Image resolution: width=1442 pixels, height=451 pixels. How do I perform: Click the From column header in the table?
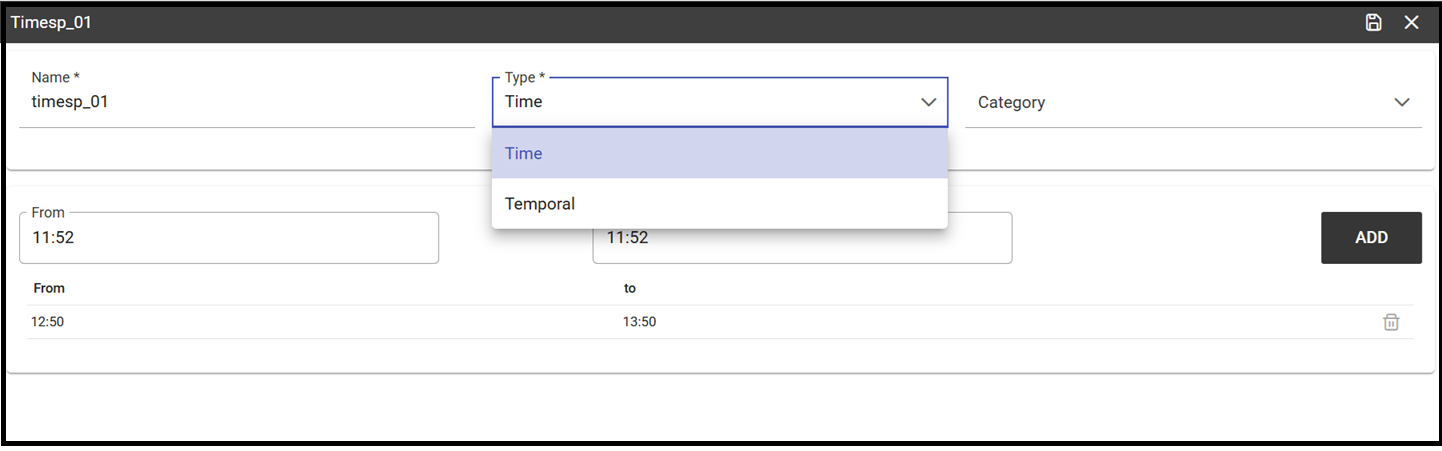point(49,288)
